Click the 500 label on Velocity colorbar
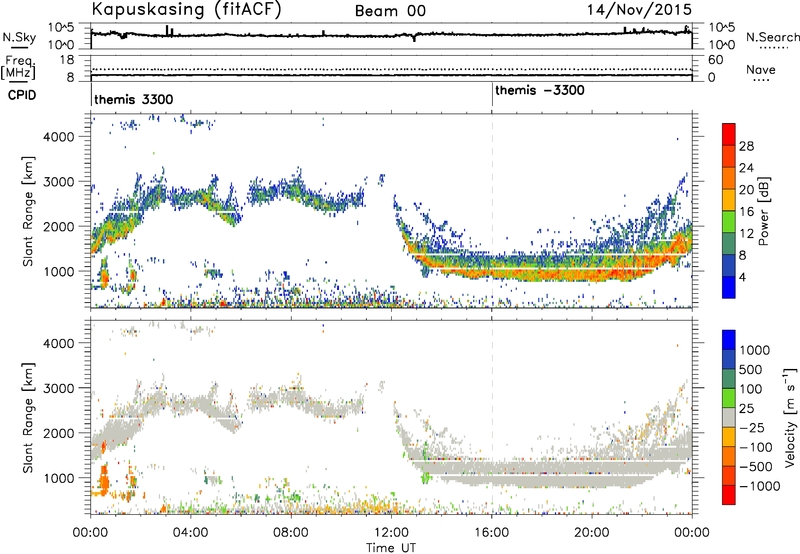This screenshot has height=554, width=800. tap(750, 370)
